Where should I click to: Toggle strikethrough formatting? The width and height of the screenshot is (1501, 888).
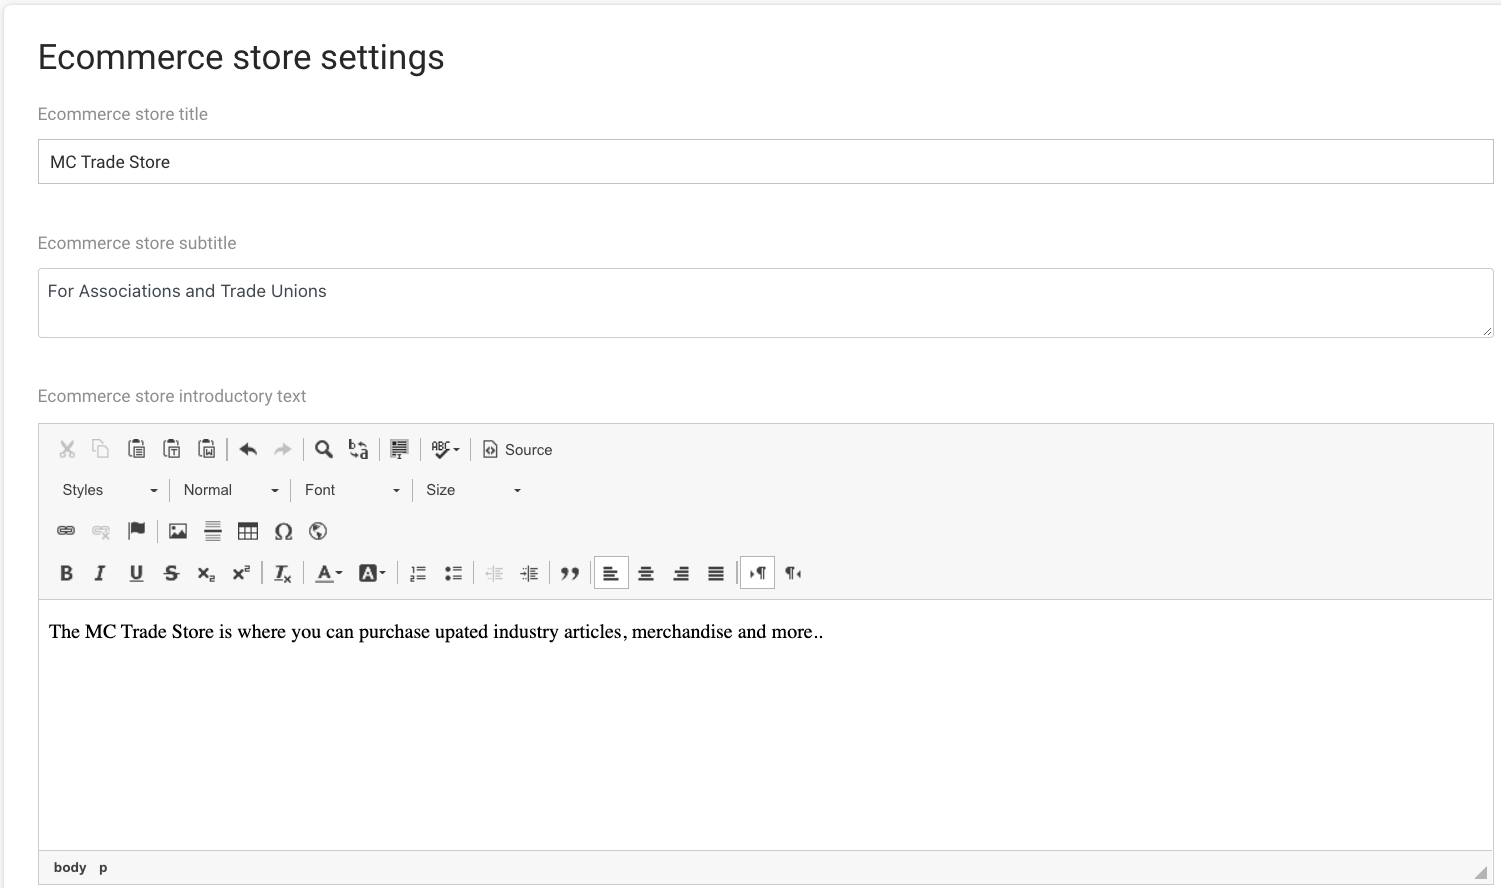point(171,573)
